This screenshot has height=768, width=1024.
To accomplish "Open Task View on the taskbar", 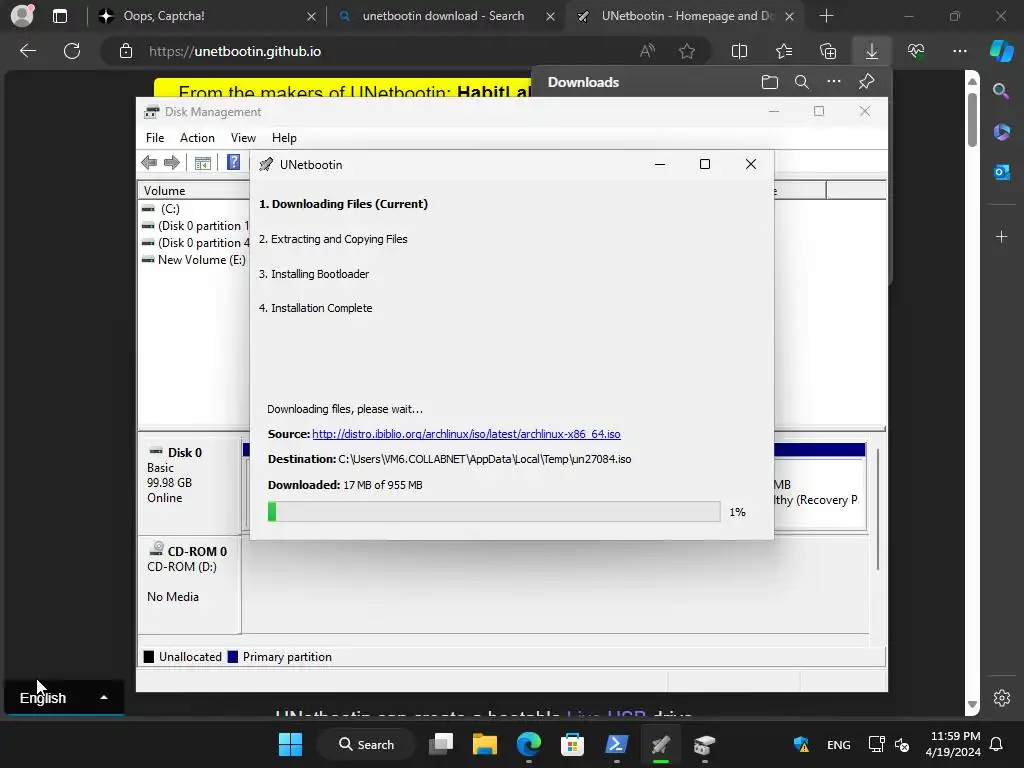I will (441, 744).
